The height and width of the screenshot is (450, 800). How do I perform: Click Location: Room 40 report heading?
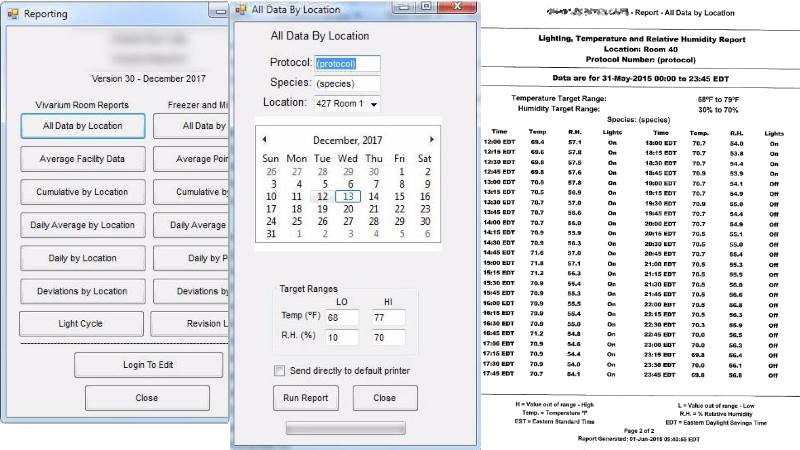point(641,49)
